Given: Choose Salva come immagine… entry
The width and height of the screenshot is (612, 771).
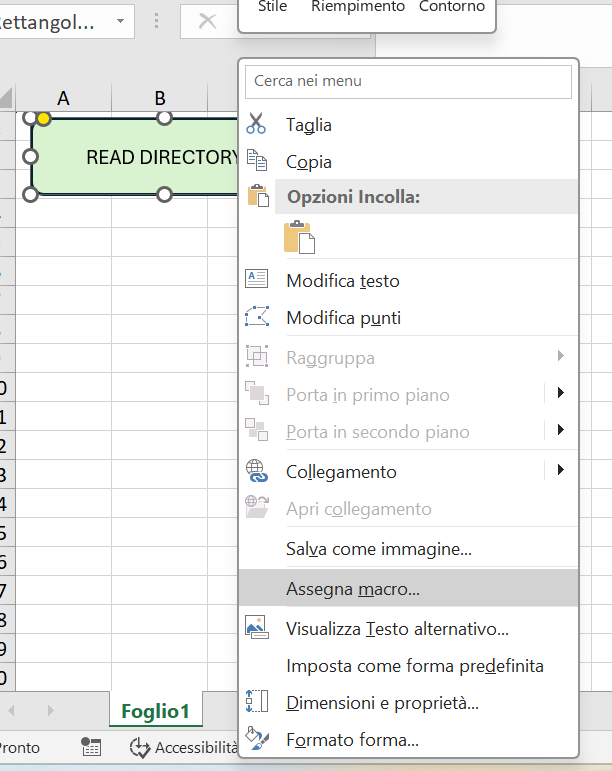Looking at the screenshot, I should (408, 549).
